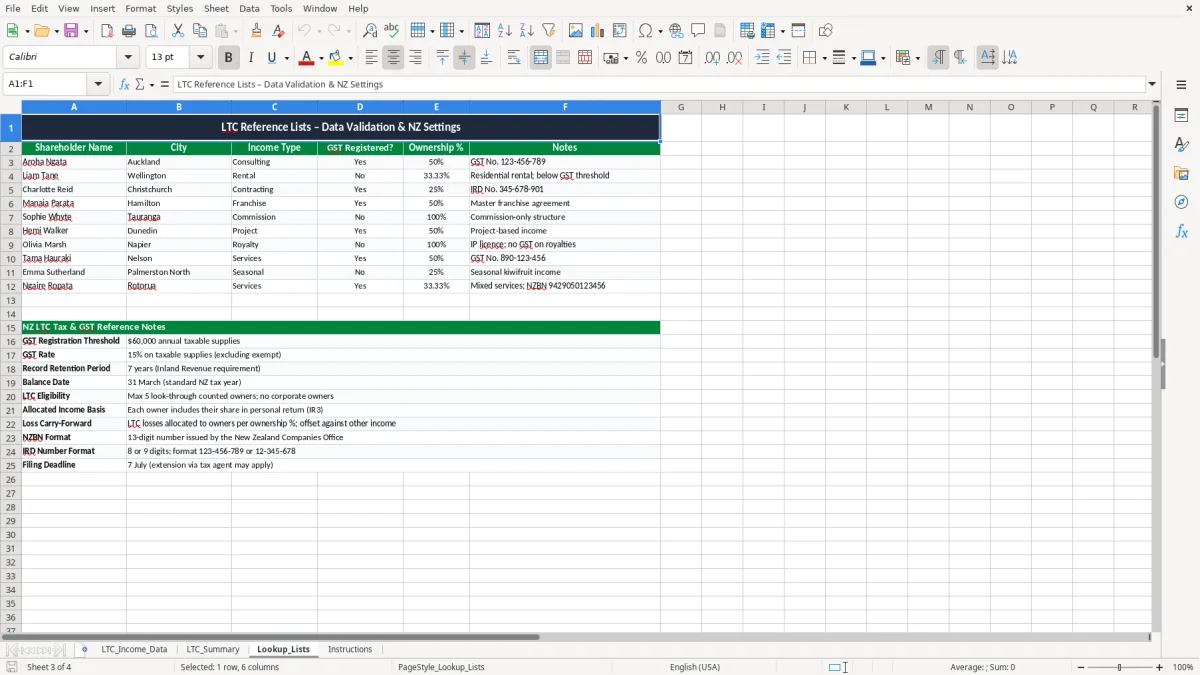The width and height of the screenshot is (1200, 675).
Task: Open the Data menu
Action: [249, 8]
